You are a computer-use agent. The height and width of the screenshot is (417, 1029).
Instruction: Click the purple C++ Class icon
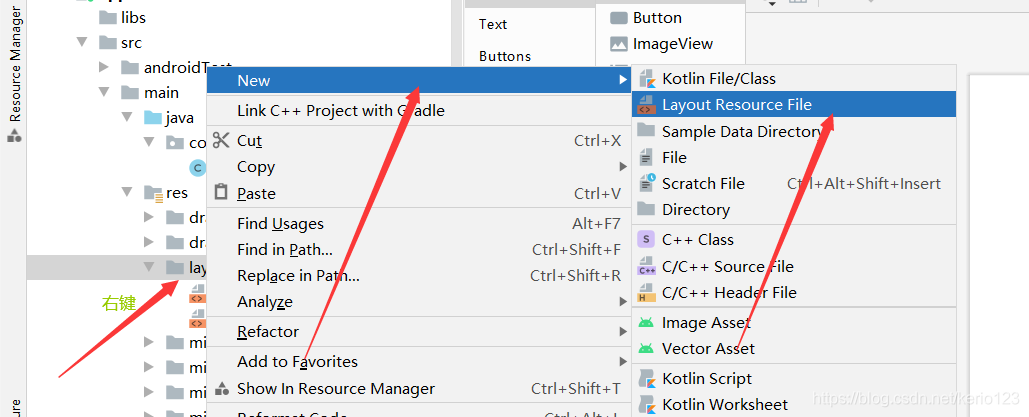pyautogui.click(x=646, y=240)
